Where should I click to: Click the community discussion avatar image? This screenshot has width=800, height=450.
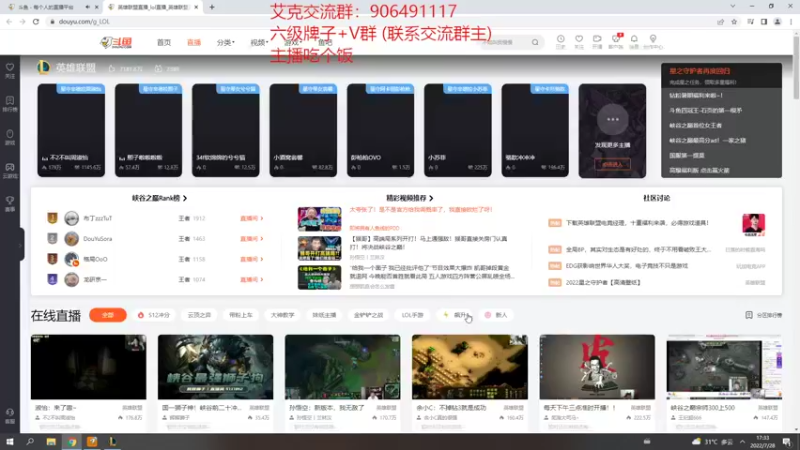753,225
